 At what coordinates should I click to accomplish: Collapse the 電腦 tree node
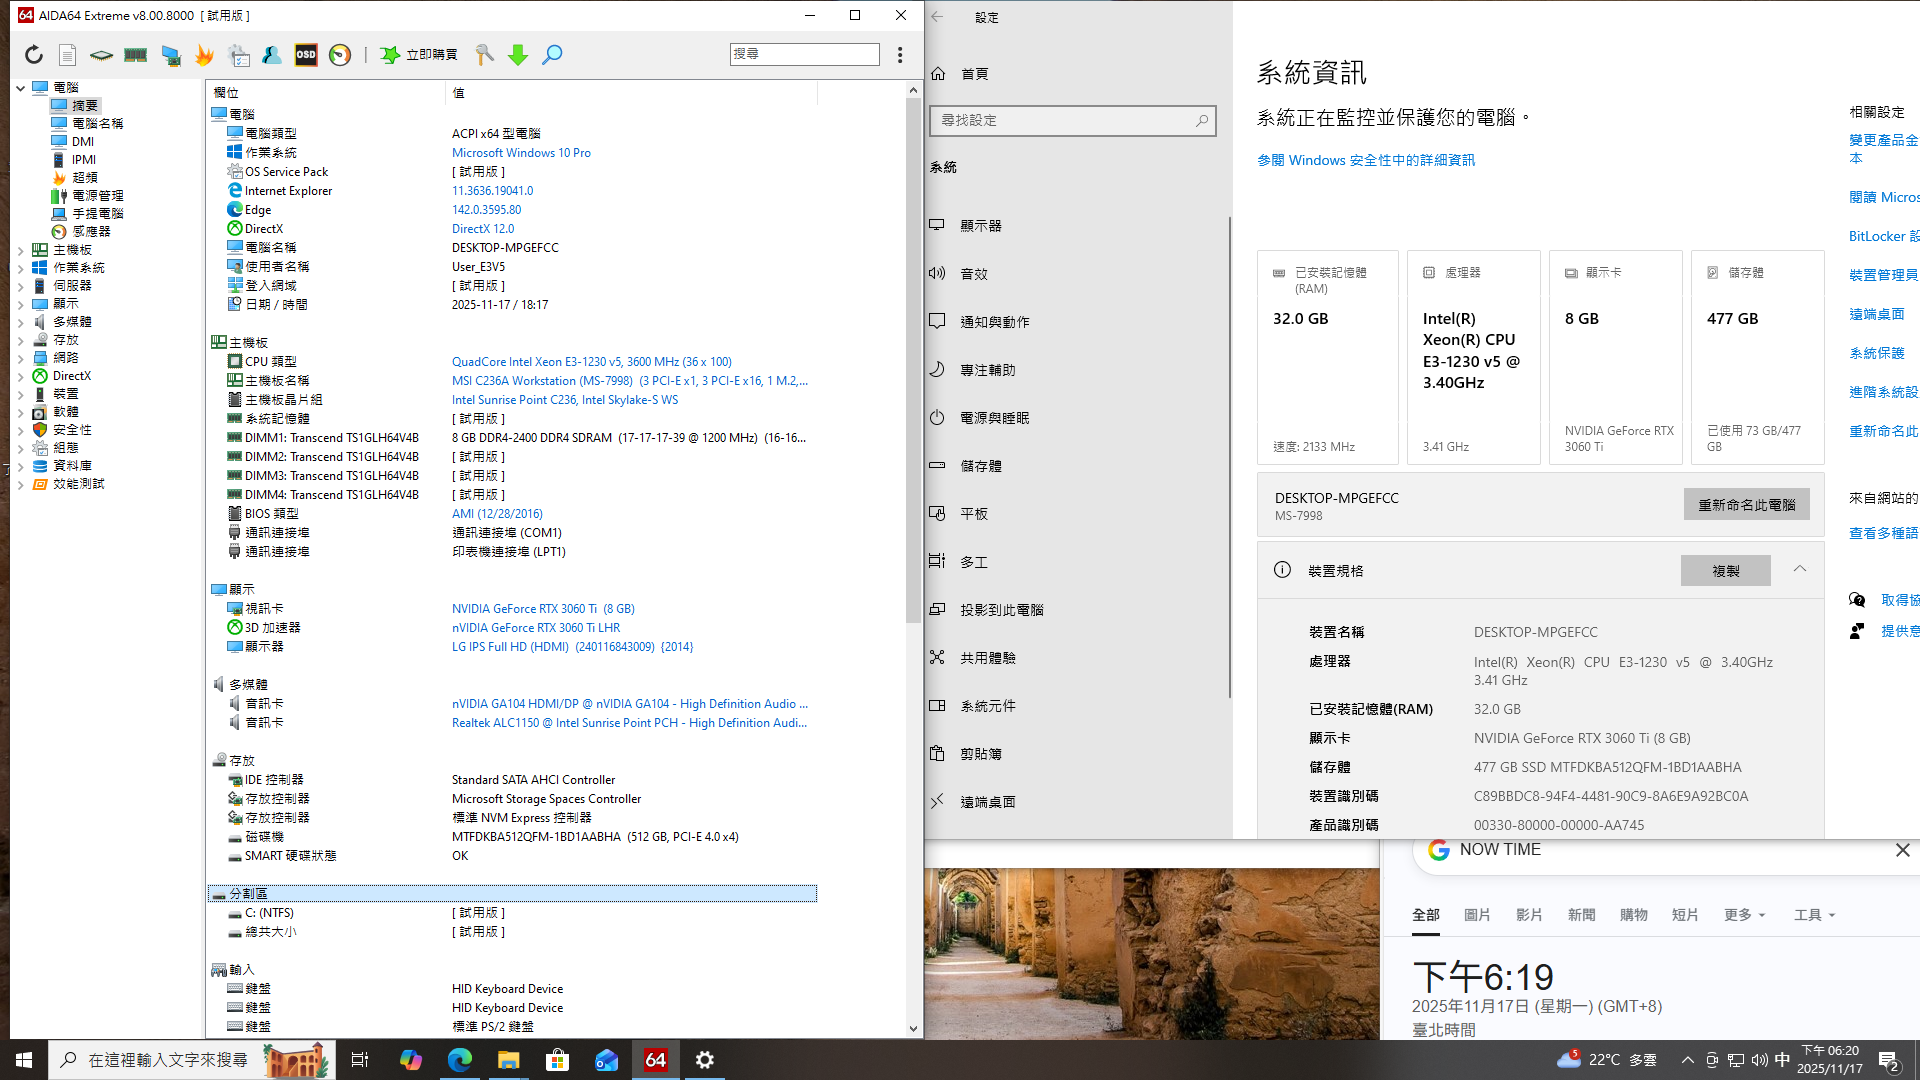coord(21,88)
